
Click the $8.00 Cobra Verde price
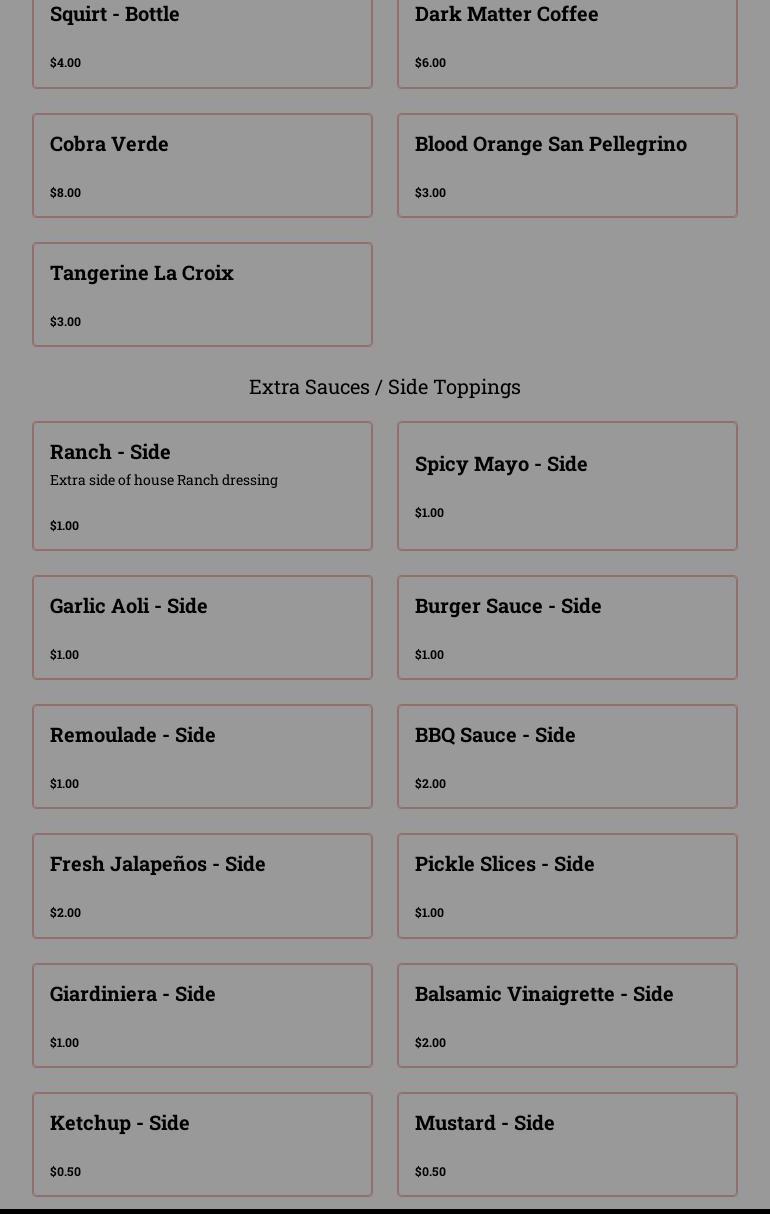[x=65, y=193]
